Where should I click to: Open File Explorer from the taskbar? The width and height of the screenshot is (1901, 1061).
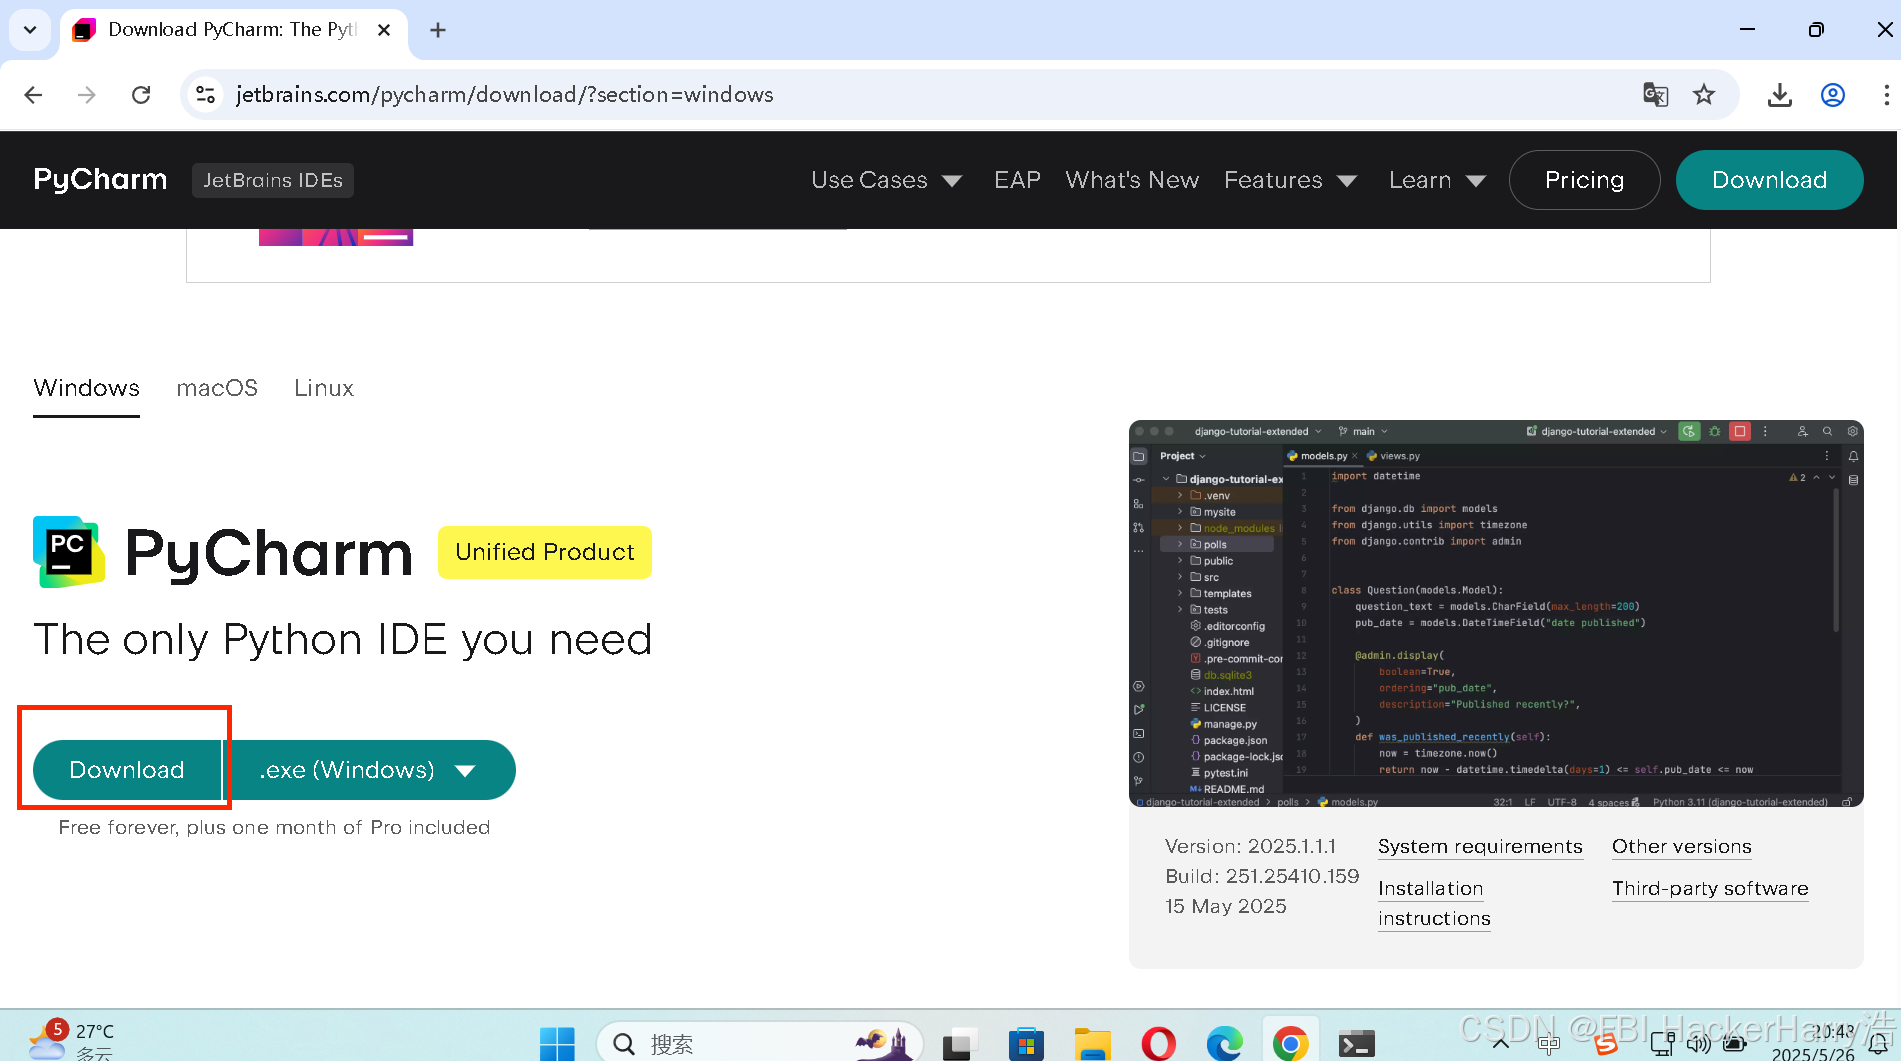(x=1093, y=1044)
